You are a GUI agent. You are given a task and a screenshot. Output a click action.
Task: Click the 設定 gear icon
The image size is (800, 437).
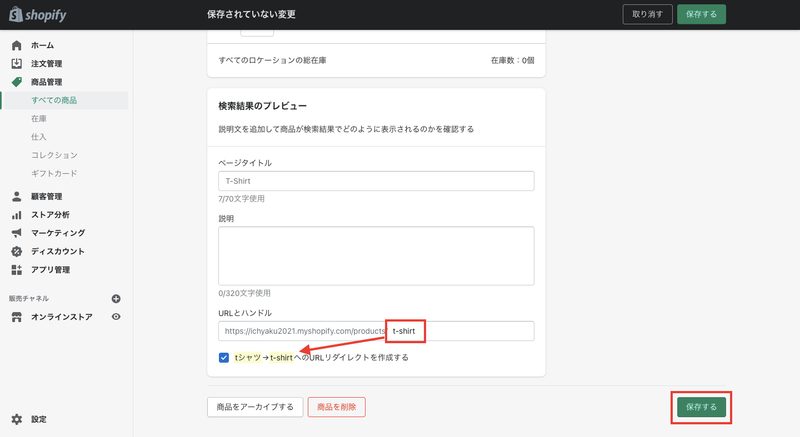point(16,419)
